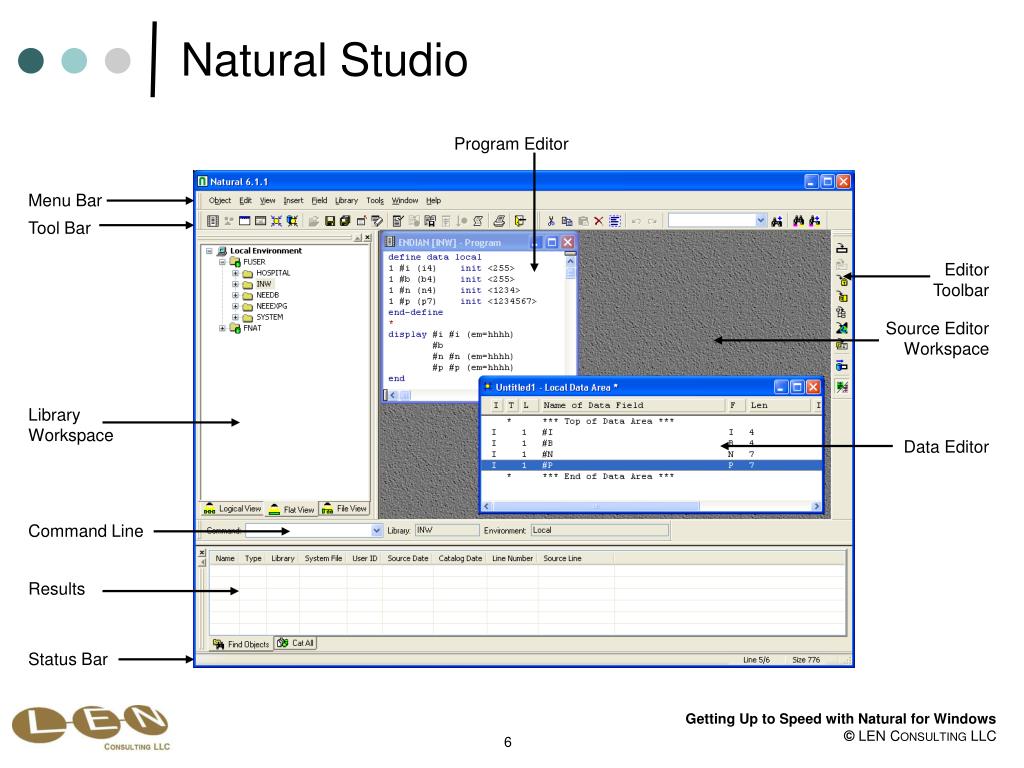
Task: Click 'Size 776' in the status bar
Action: [x=806, y=660]
